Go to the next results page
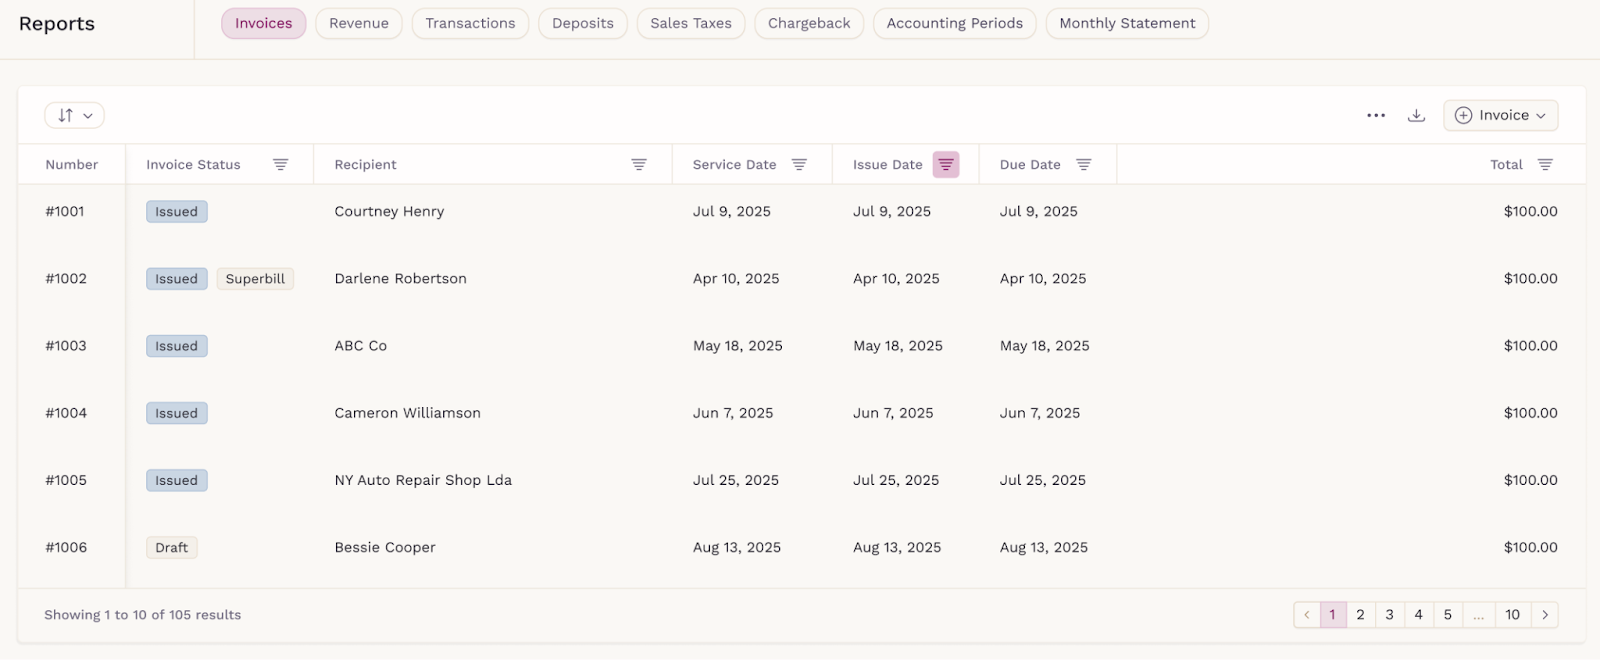The width and height of the screenshot is (1600, 660). tap(1545, 615)
